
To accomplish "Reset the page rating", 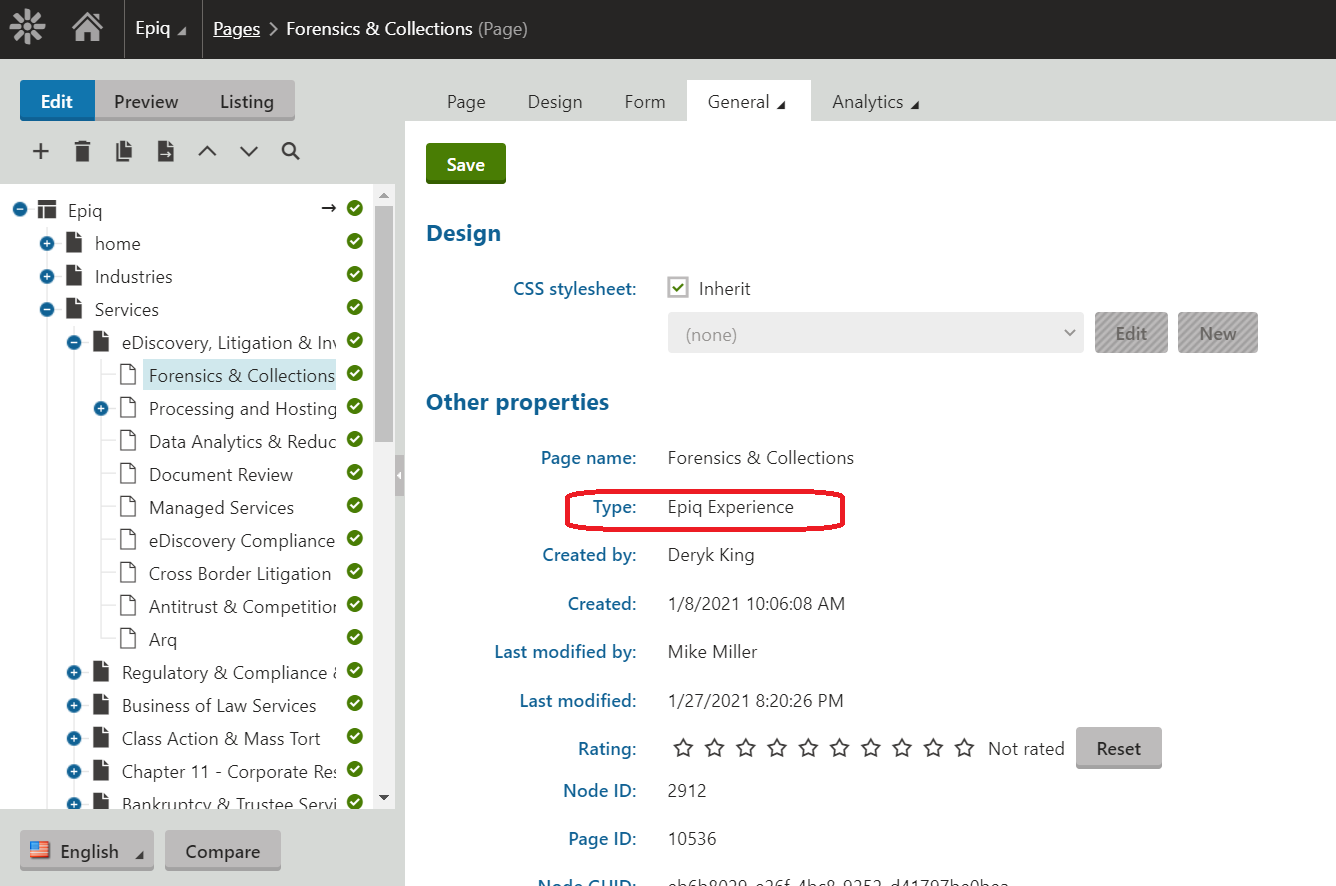I will pyautogui.click(x=1118, y=748).
